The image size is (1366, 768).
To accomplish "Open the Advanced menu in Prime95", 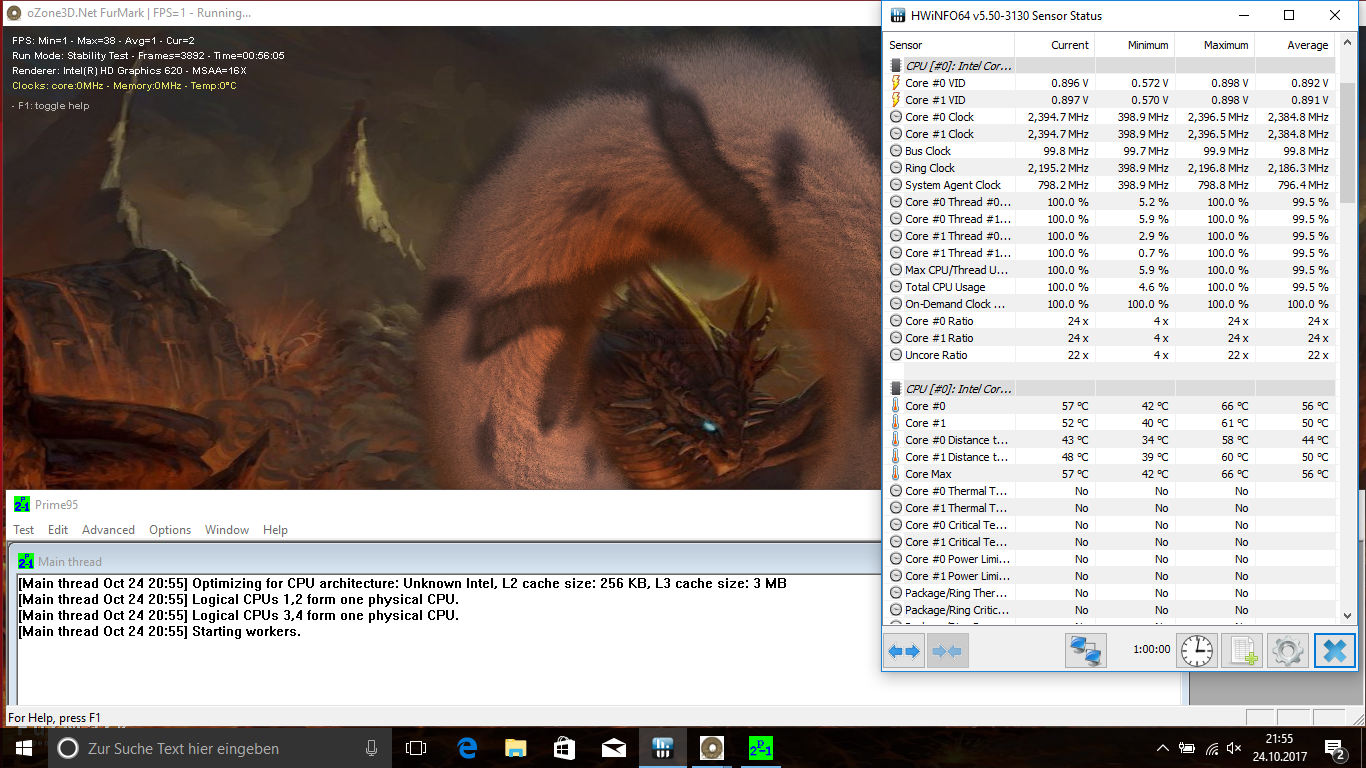I will (x=108, y=530).
